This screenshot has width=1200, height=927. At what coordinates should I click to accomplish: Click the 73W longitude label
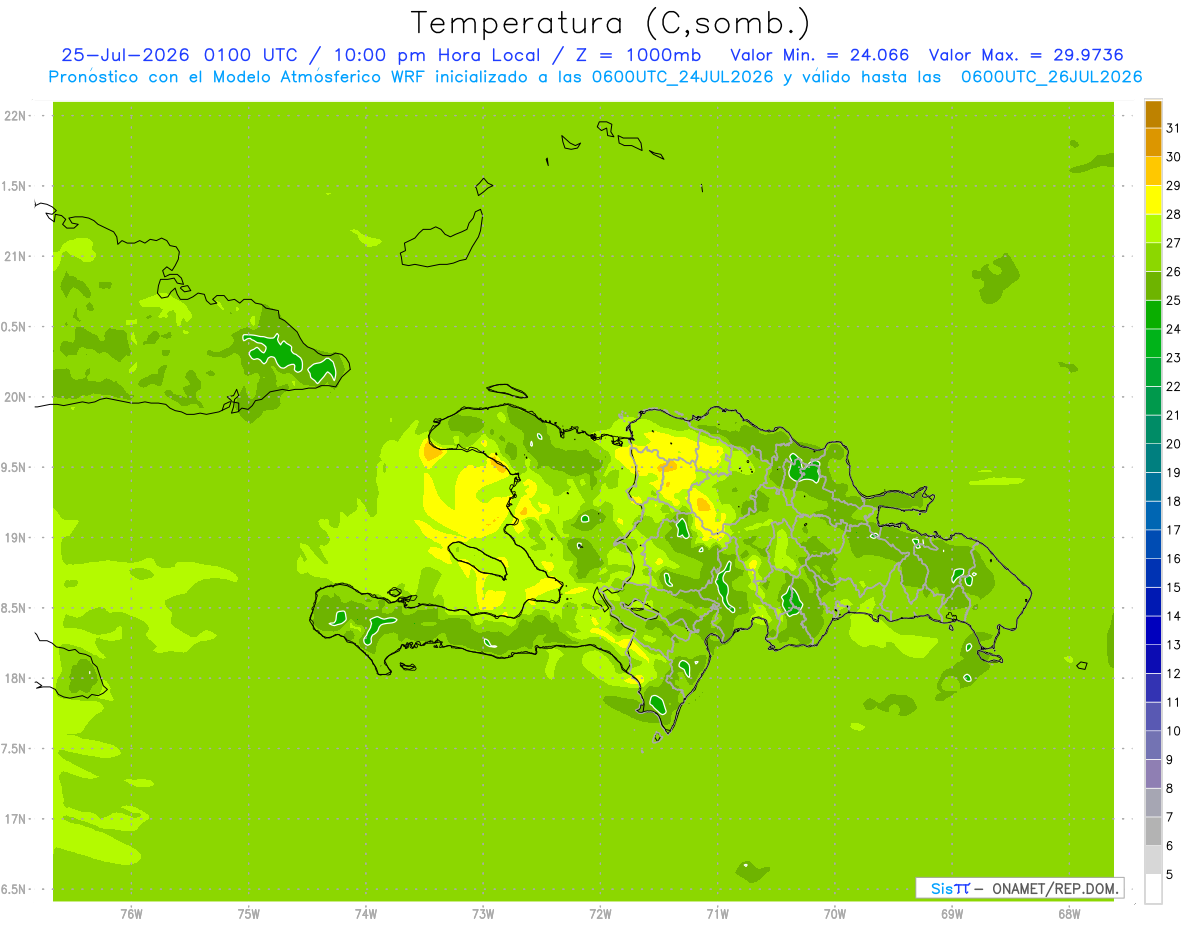click(x=483, y=914)
